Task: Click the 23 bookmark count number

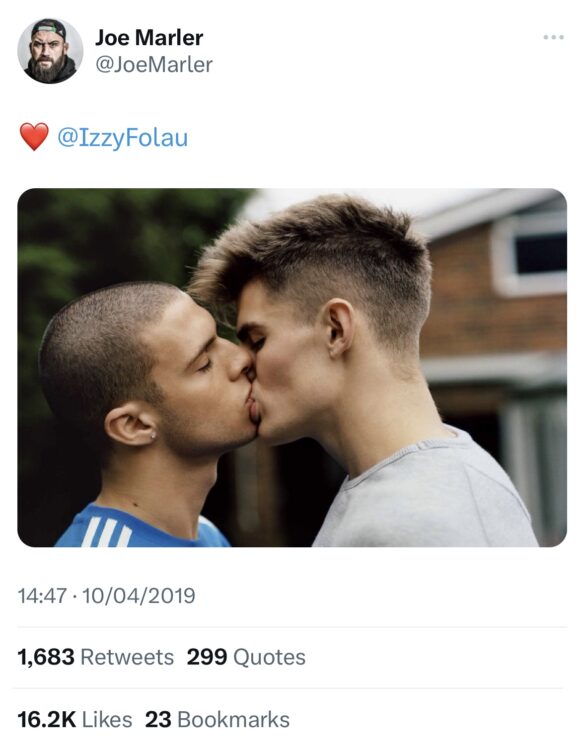Action: click(158, 720)
